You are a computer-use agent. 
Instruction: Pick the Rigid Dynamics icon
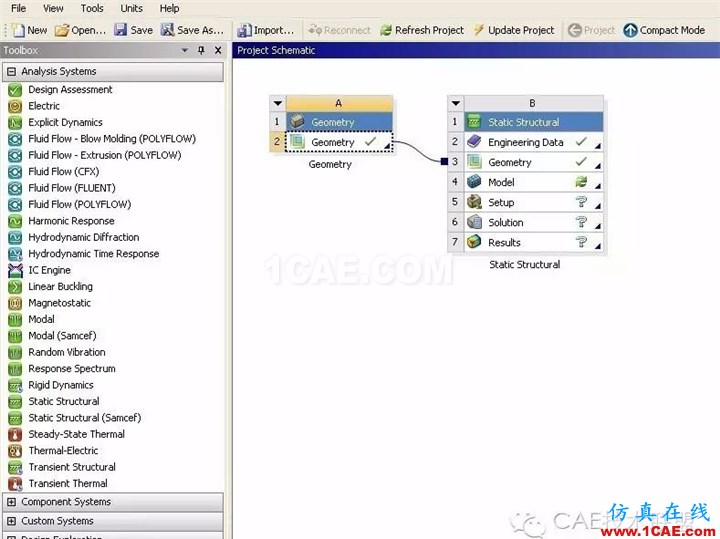click(x=15, y=385)
